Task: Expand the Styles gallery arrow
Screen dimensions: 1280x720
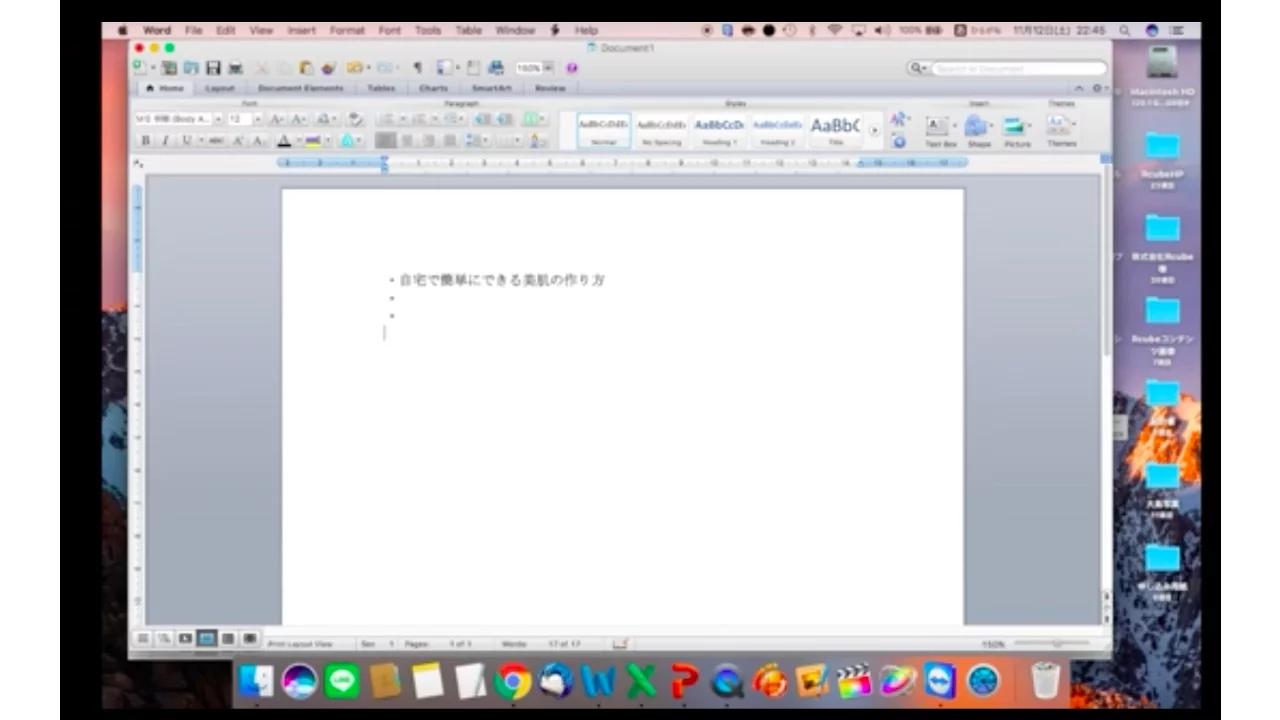Action: point(874,130)
